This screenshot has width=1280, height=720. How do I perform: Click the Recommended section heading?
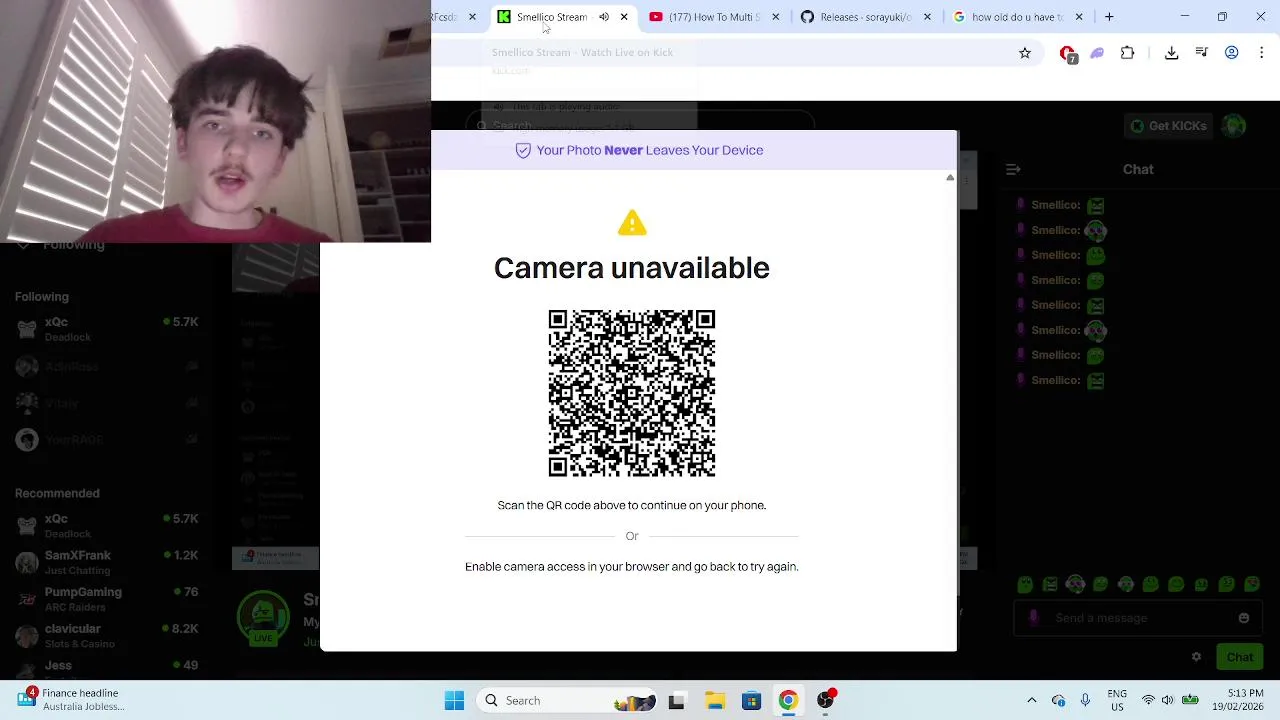(57, 494)
